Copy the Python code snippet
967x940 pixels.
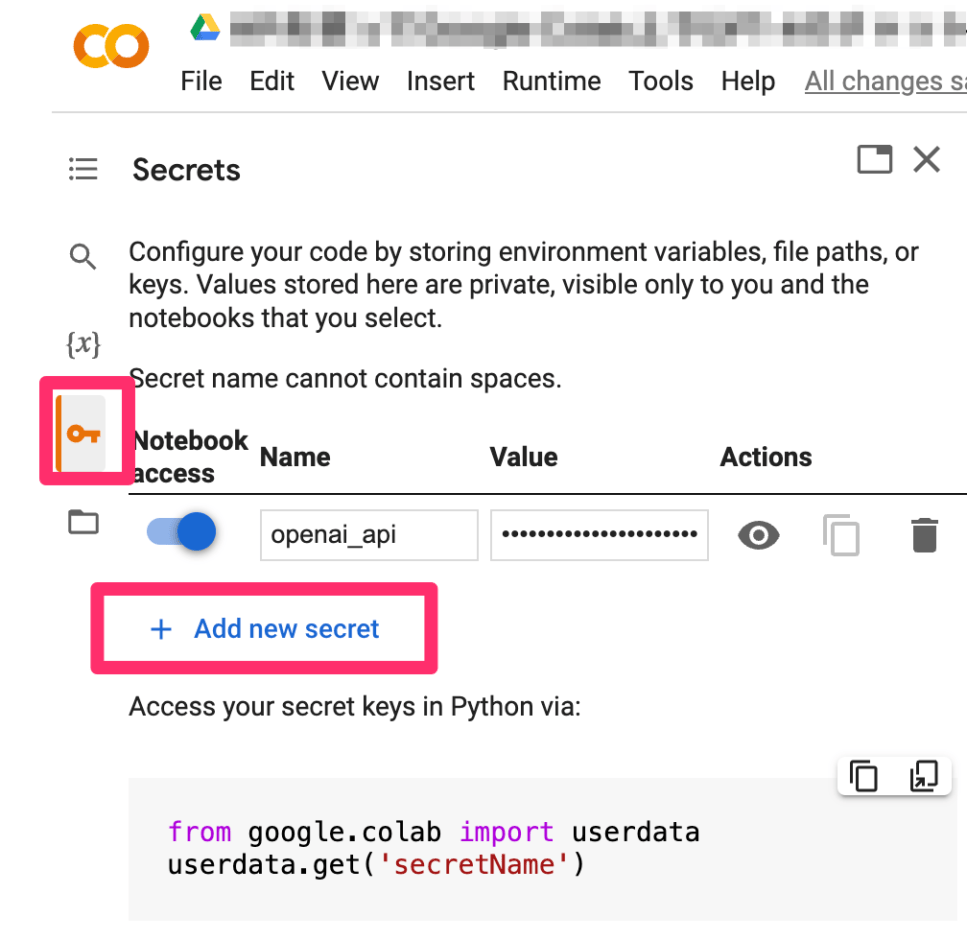click(x=863, y=775)
